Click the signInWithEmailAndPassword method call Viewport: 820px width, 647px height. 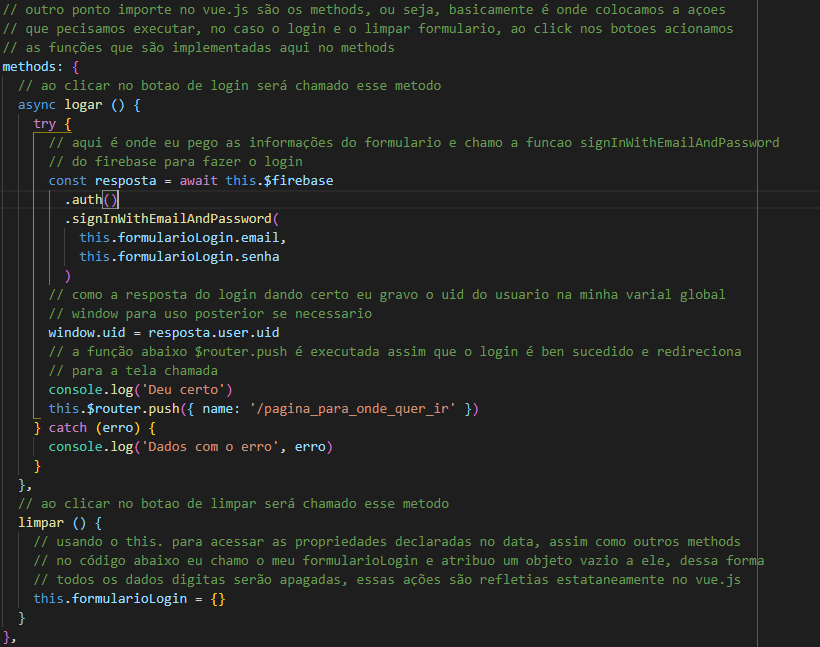coord(168,219)
